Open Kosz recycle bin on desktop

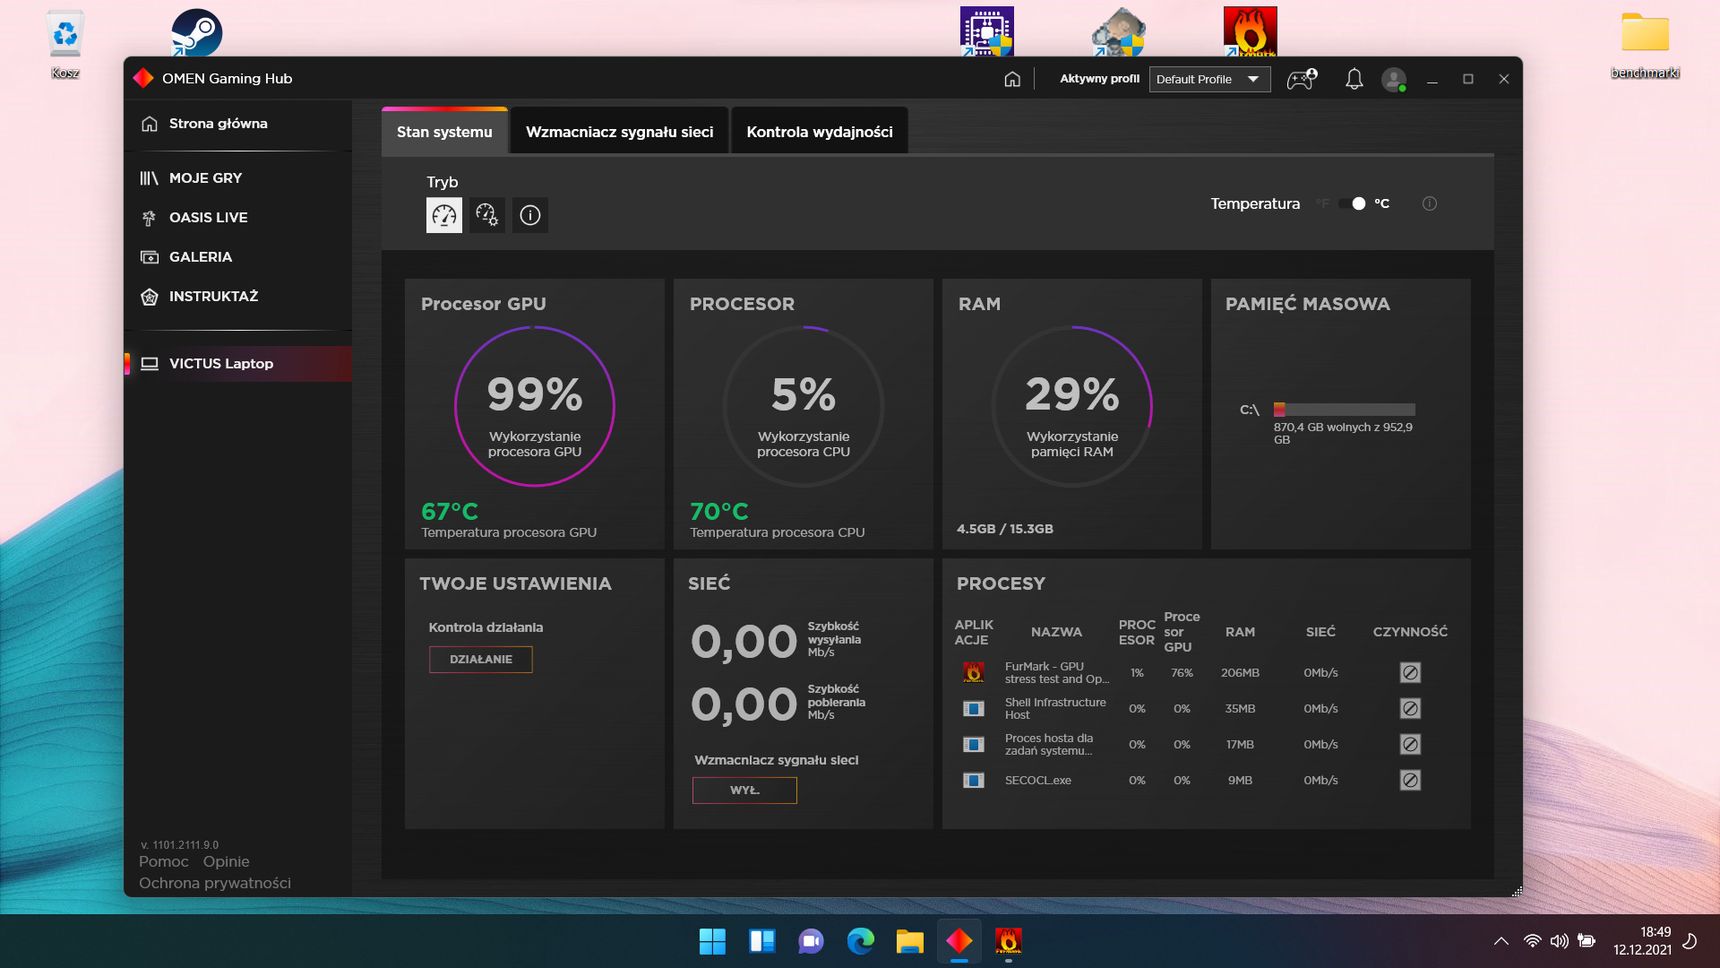coord(65,45)
